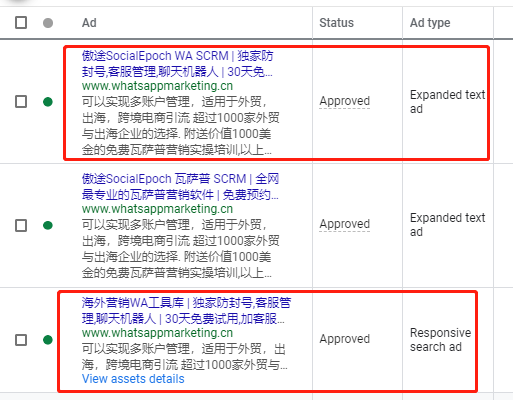Click display URL in WA SCRM ad

[157, 86]
